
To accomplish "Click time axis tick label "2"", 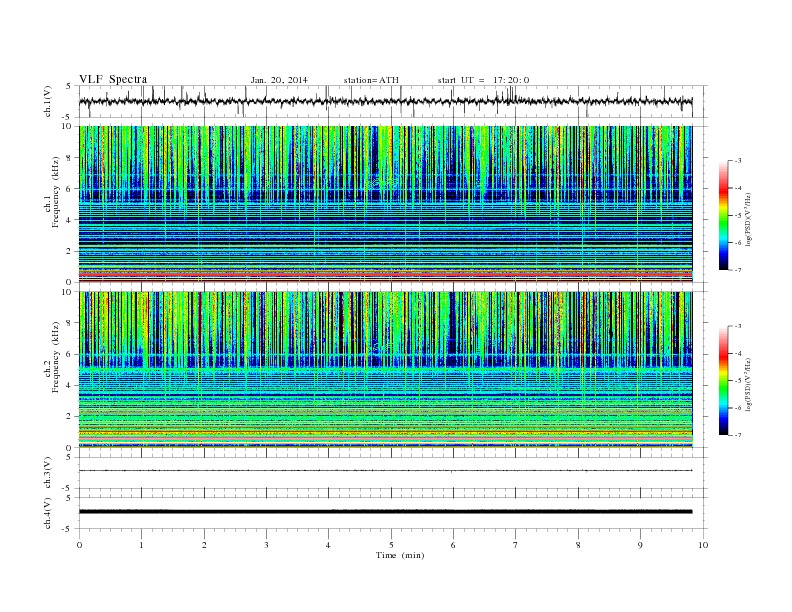I will point(204,545).
